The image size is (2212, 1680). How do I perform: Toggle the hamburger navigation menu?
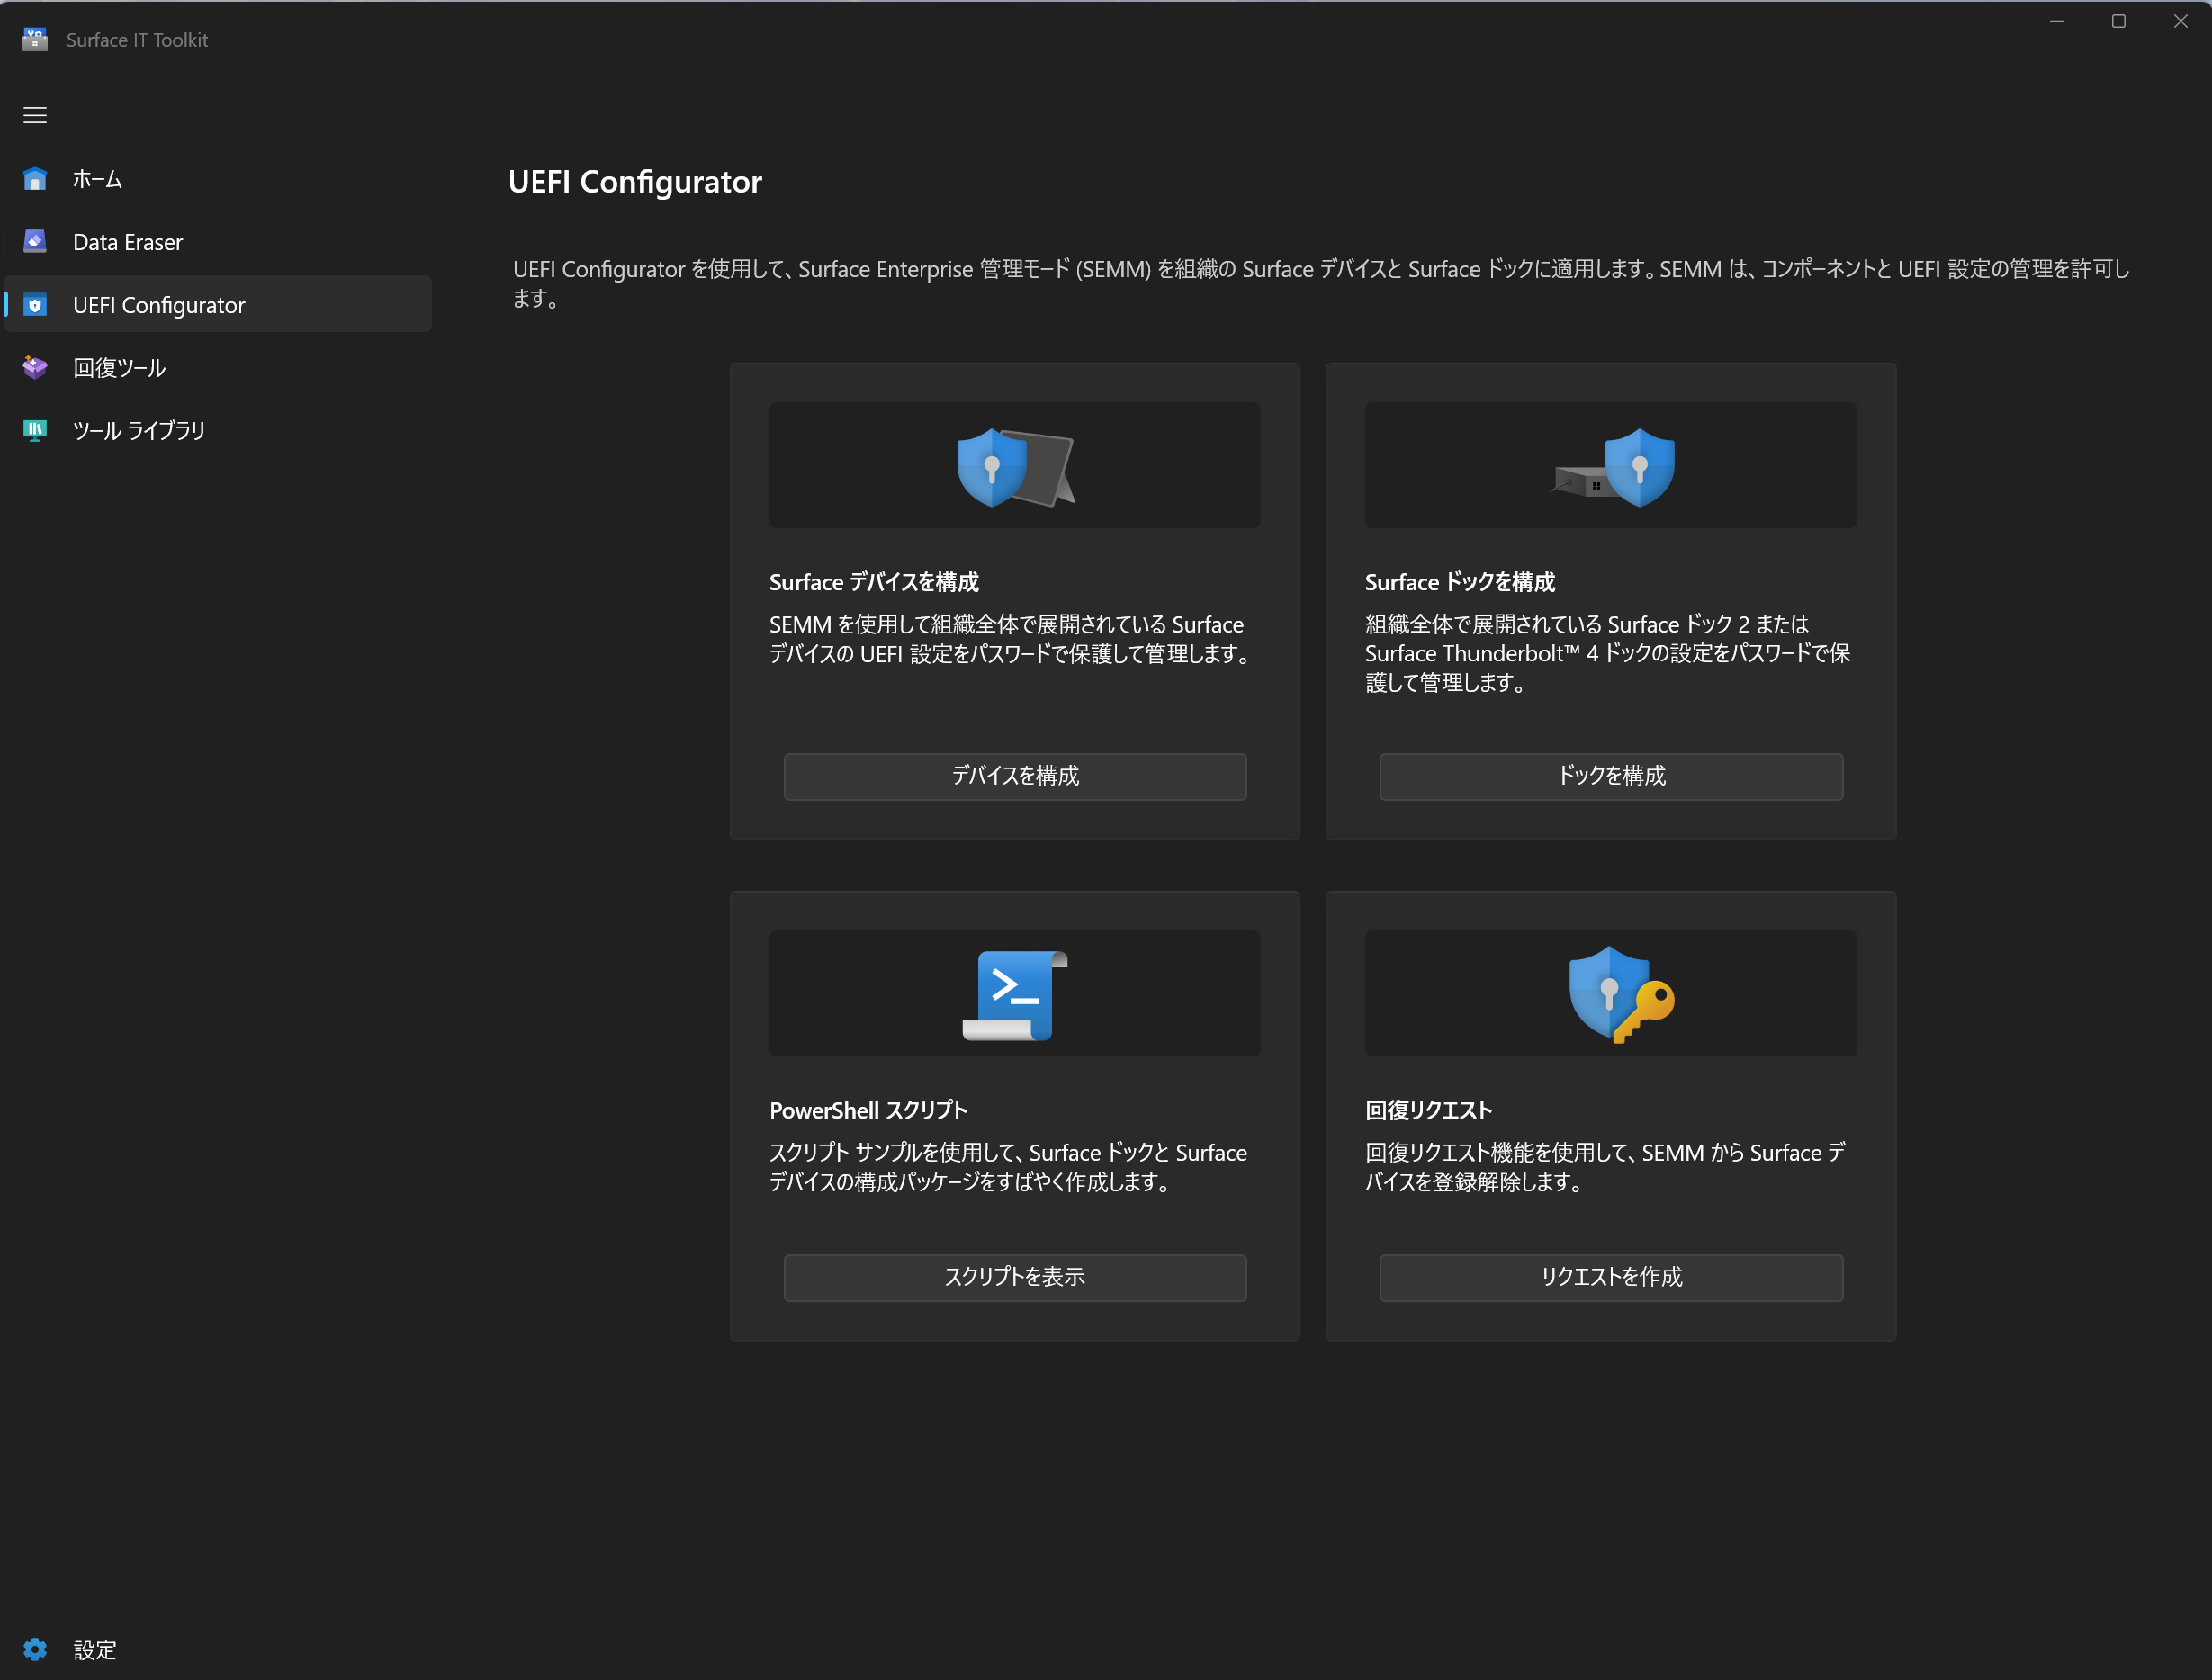pos(35,116)
